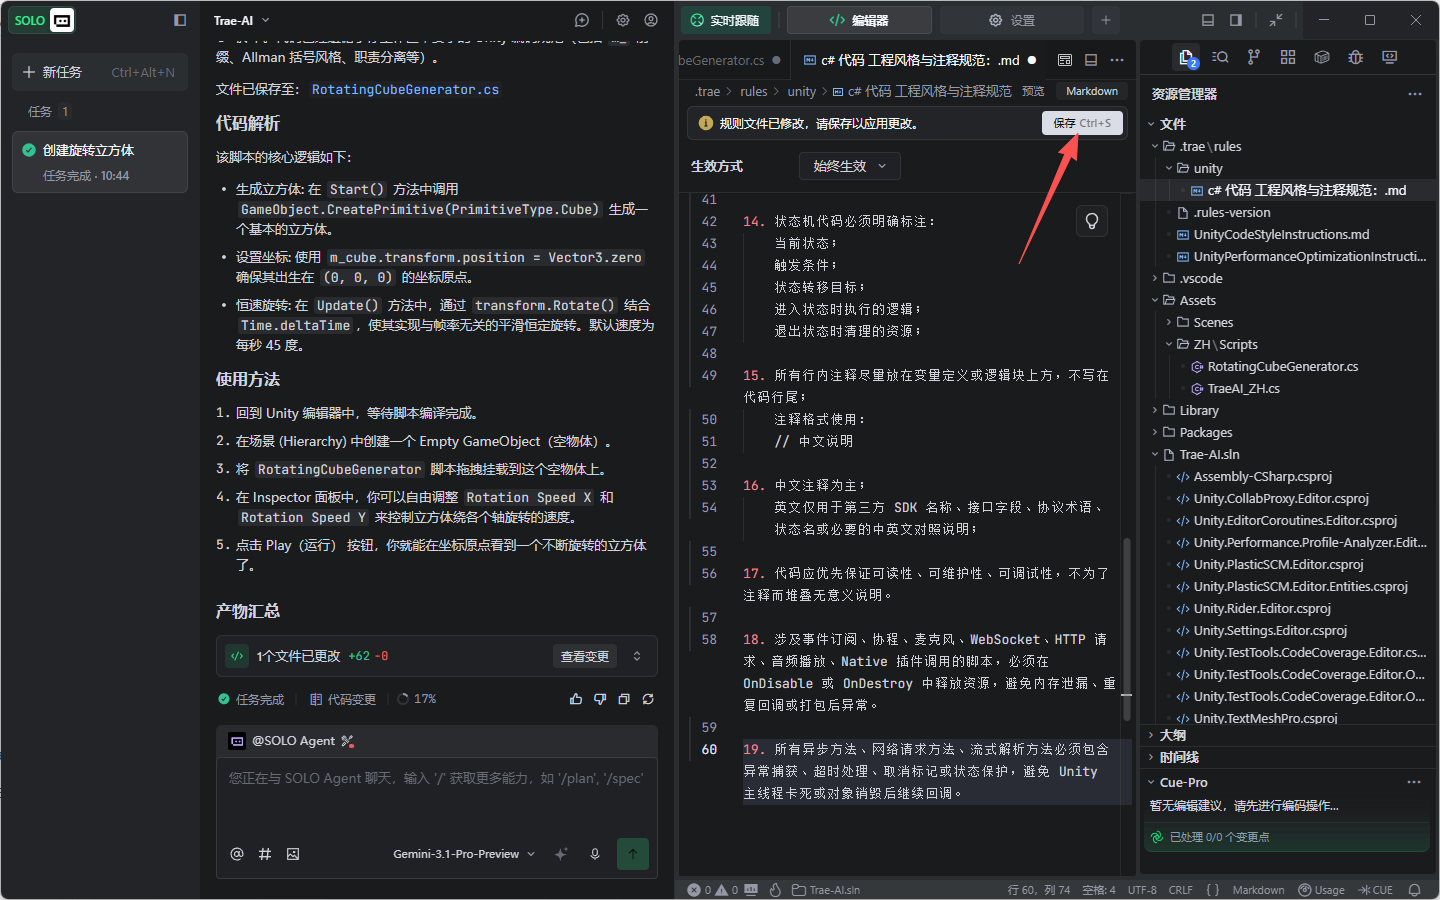This screenshot has height=900, width=1440.
Task: Open the Search panel icon
Action: (1220, 57)
